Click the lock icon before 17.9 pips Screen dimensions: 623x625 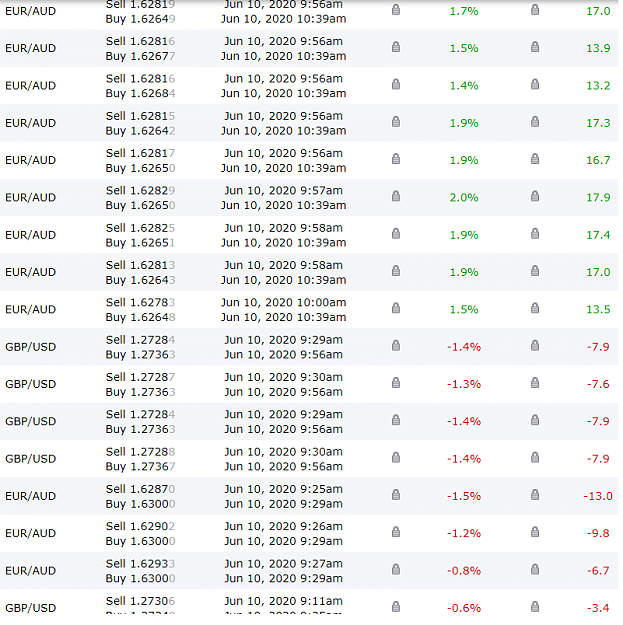click(535, 196)
